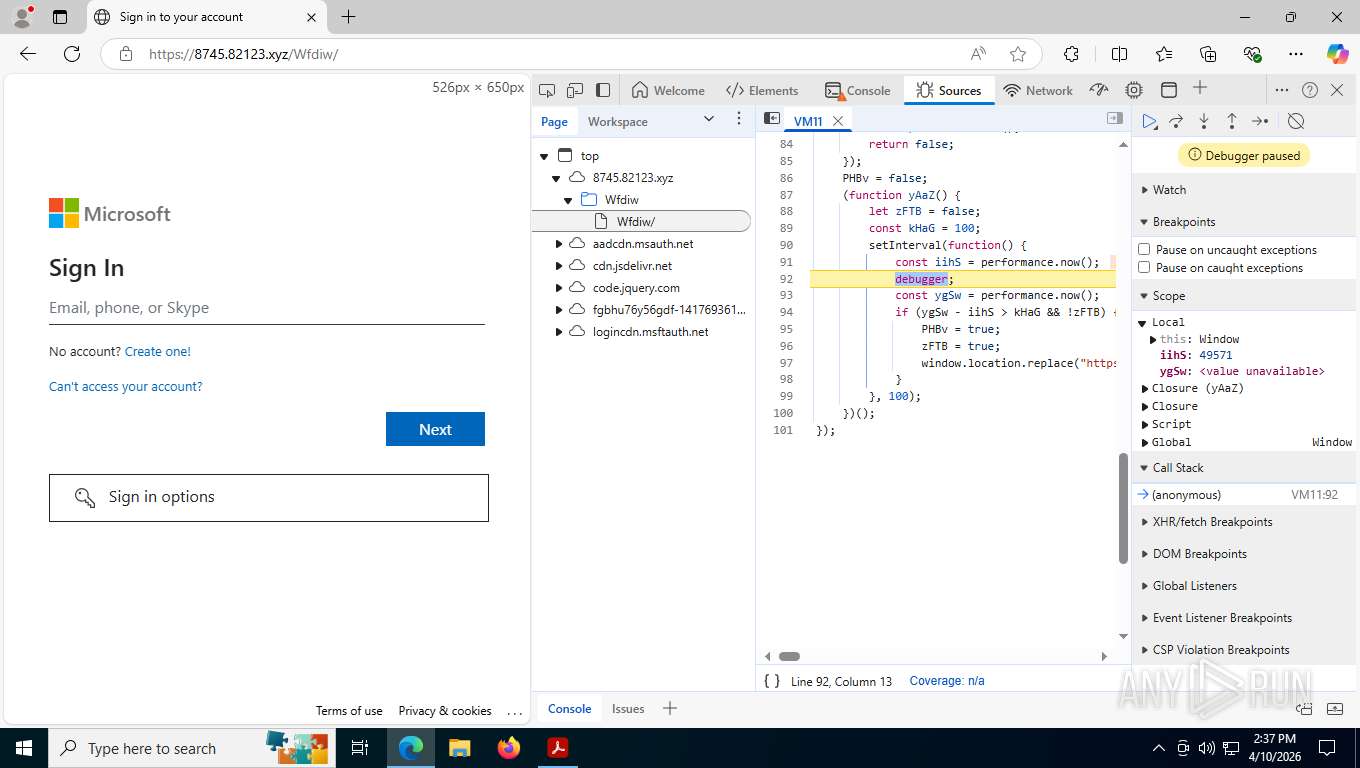Open the Welcome tab

point(668,90)
